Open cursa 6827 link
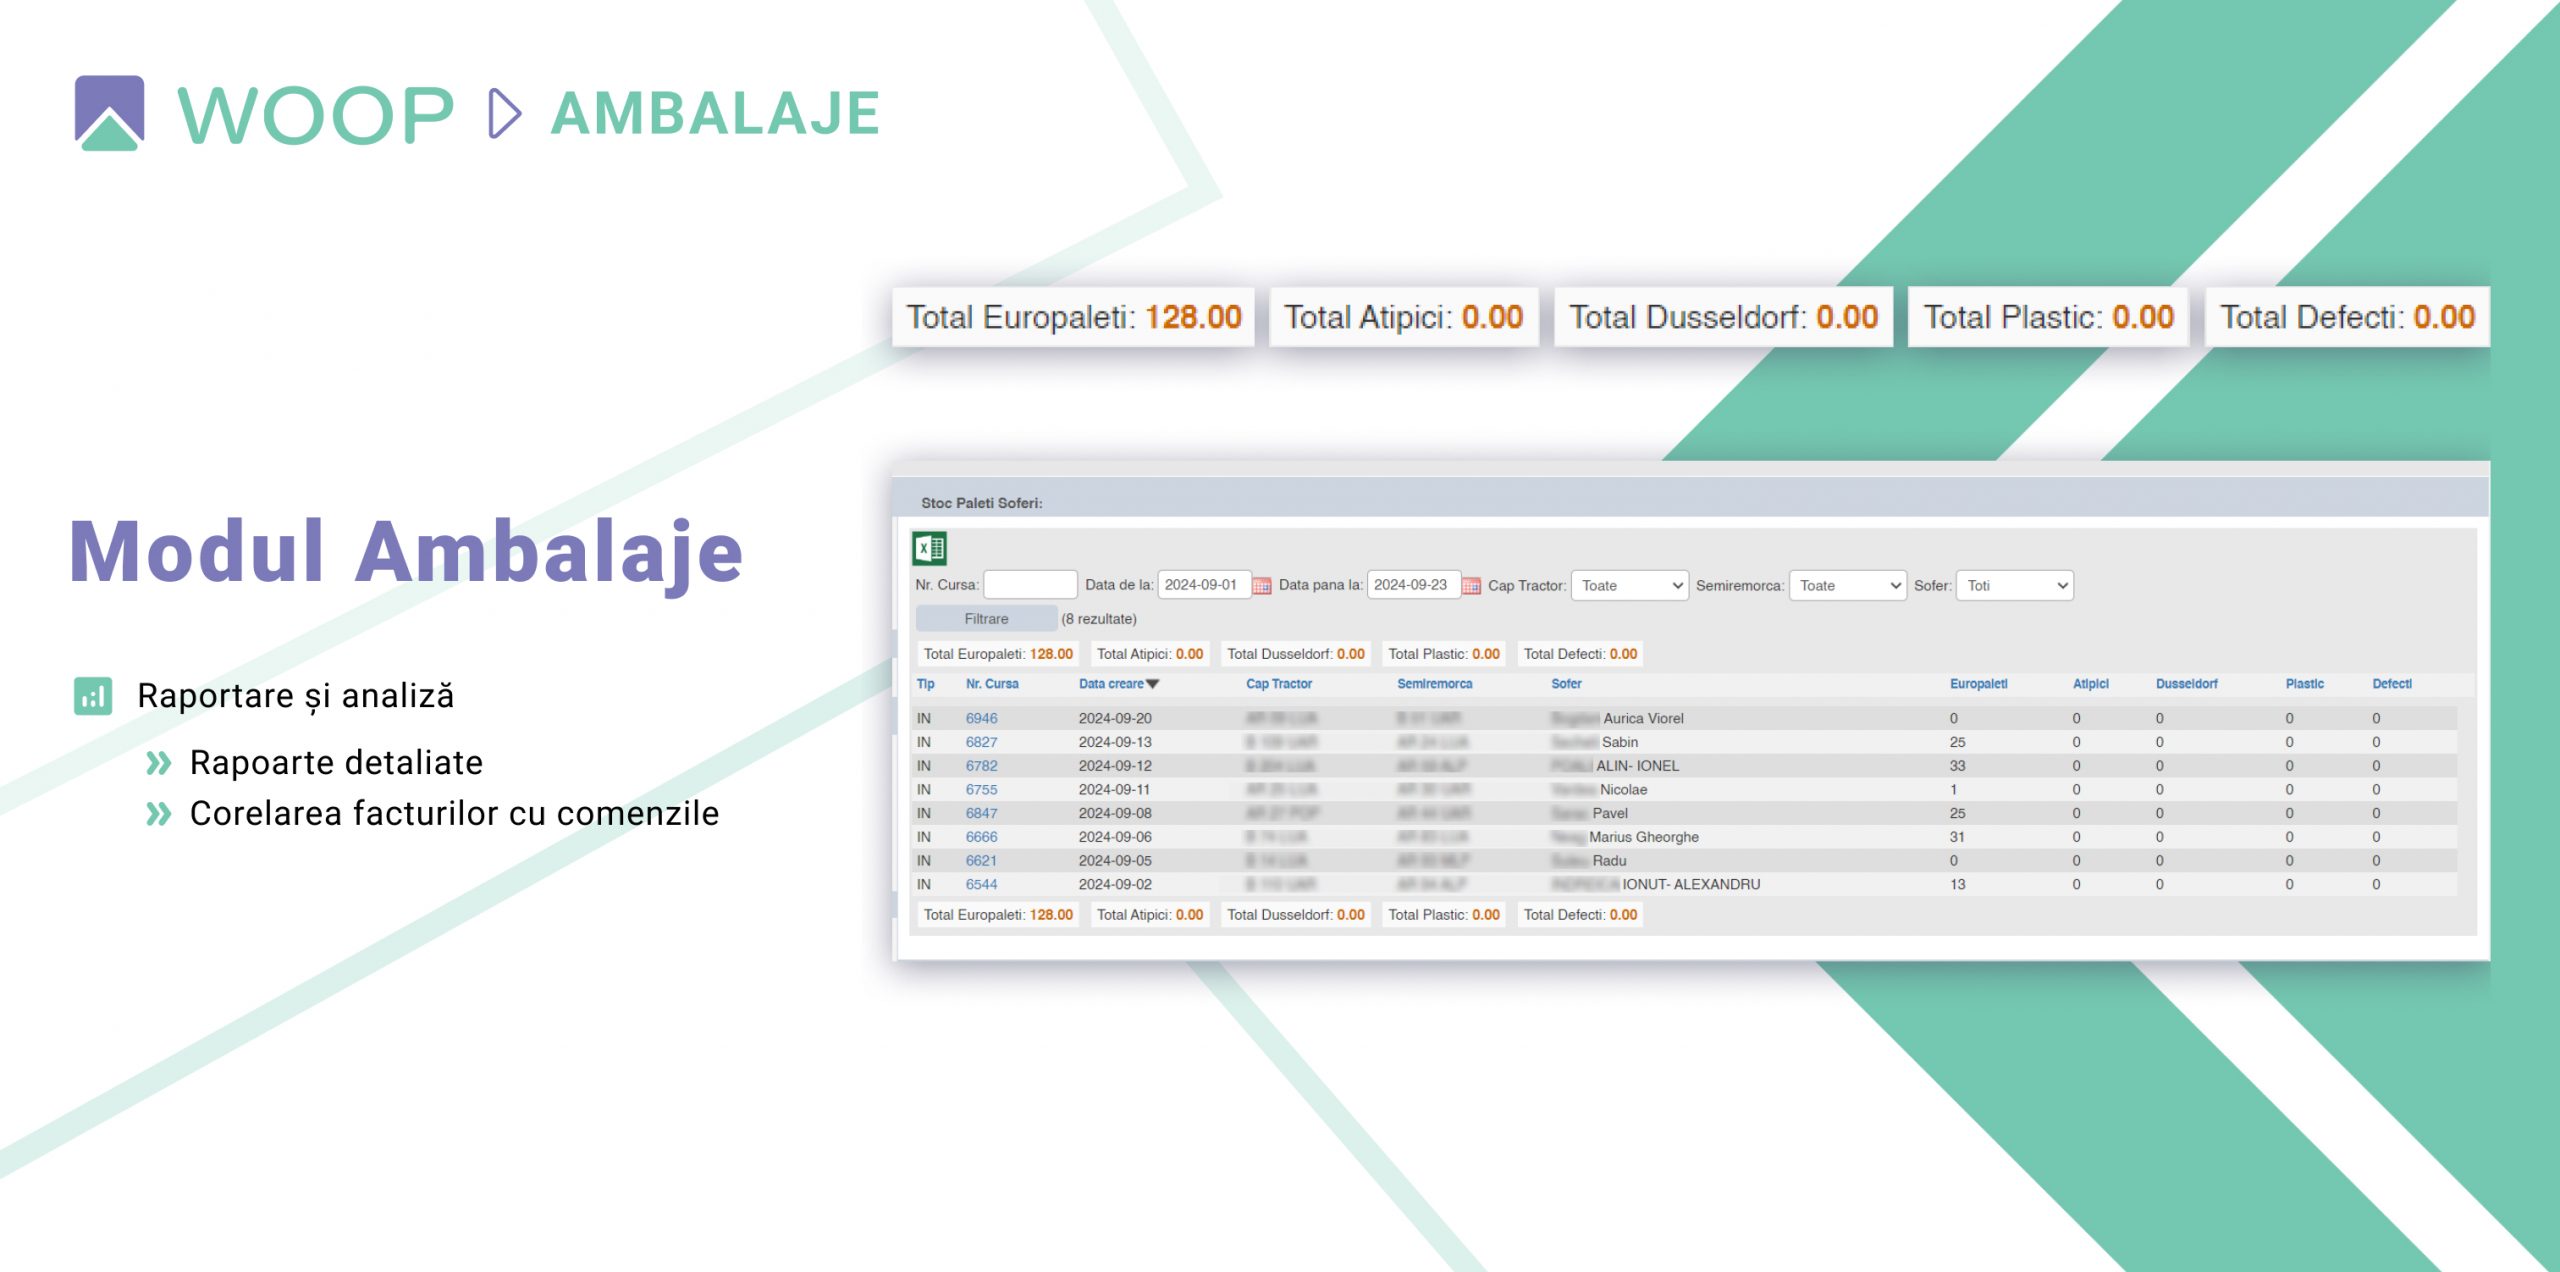The width and height of the screenshot is (2560, 1272). click(981, 742)
